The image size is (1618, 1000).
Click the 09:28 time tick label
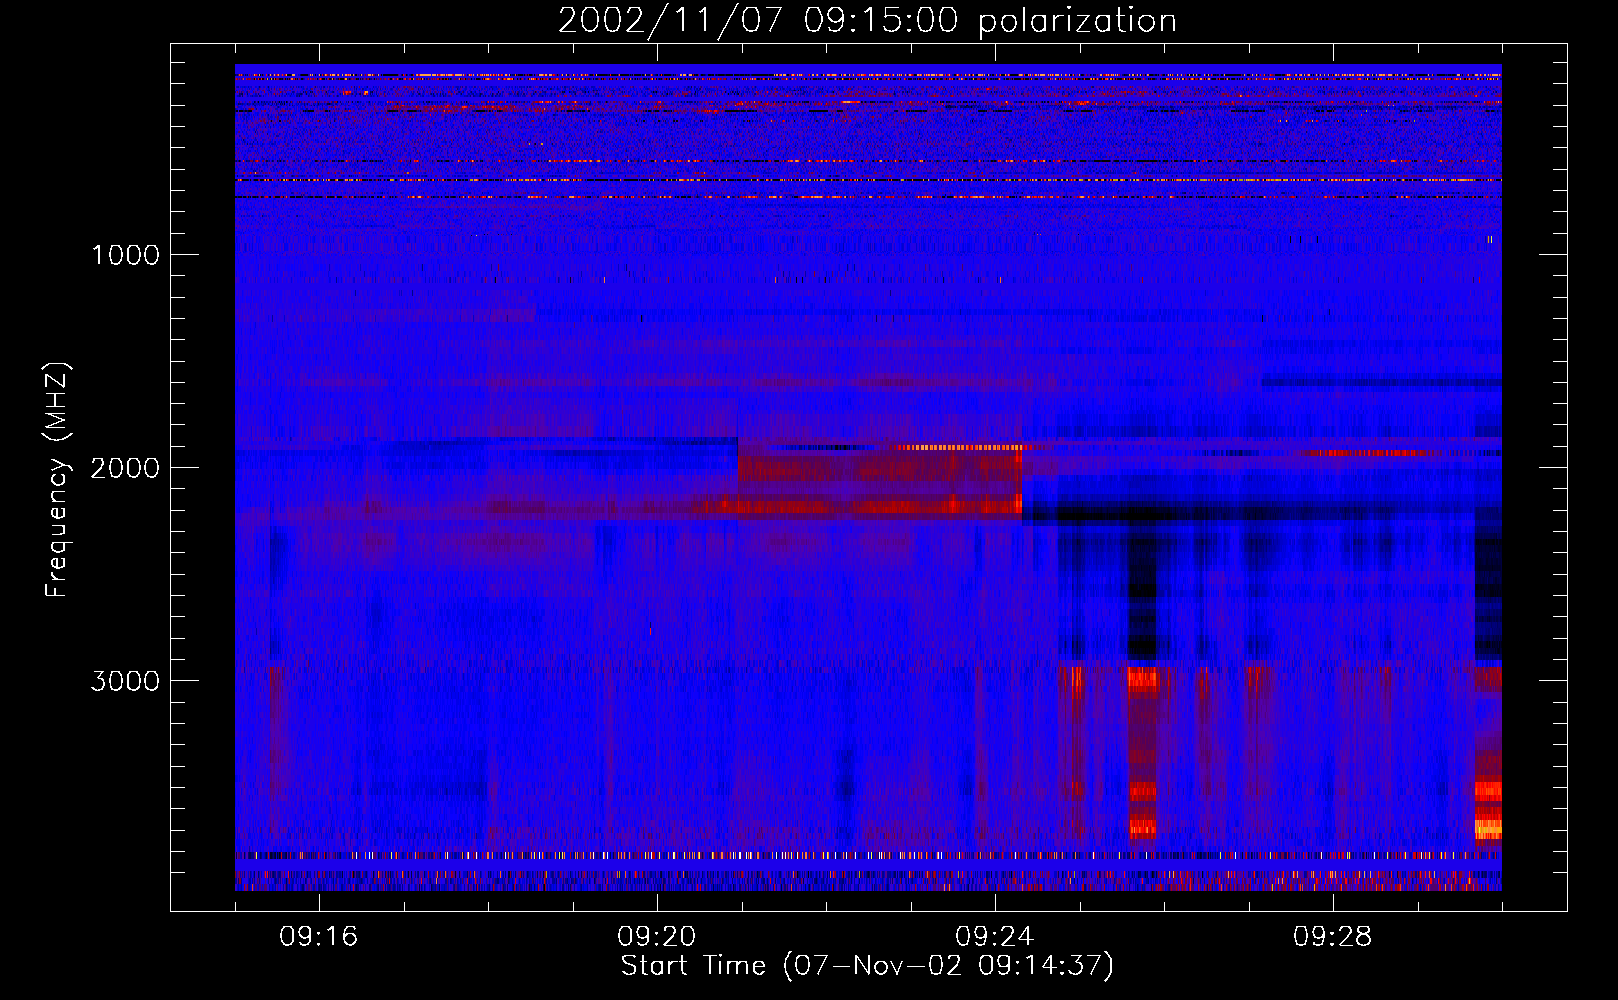[1333, 937]
